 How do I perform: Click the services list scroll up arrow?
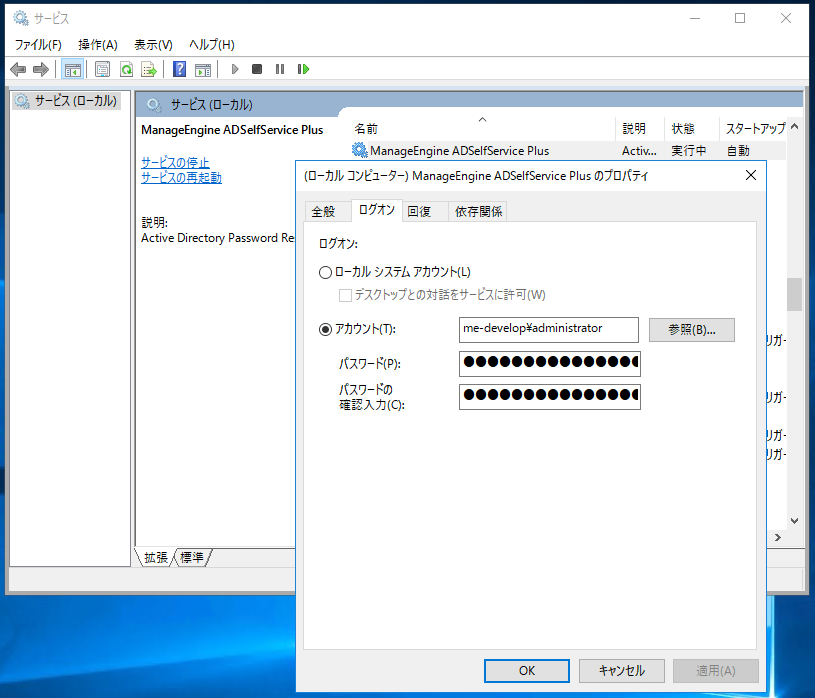(795, 126)
